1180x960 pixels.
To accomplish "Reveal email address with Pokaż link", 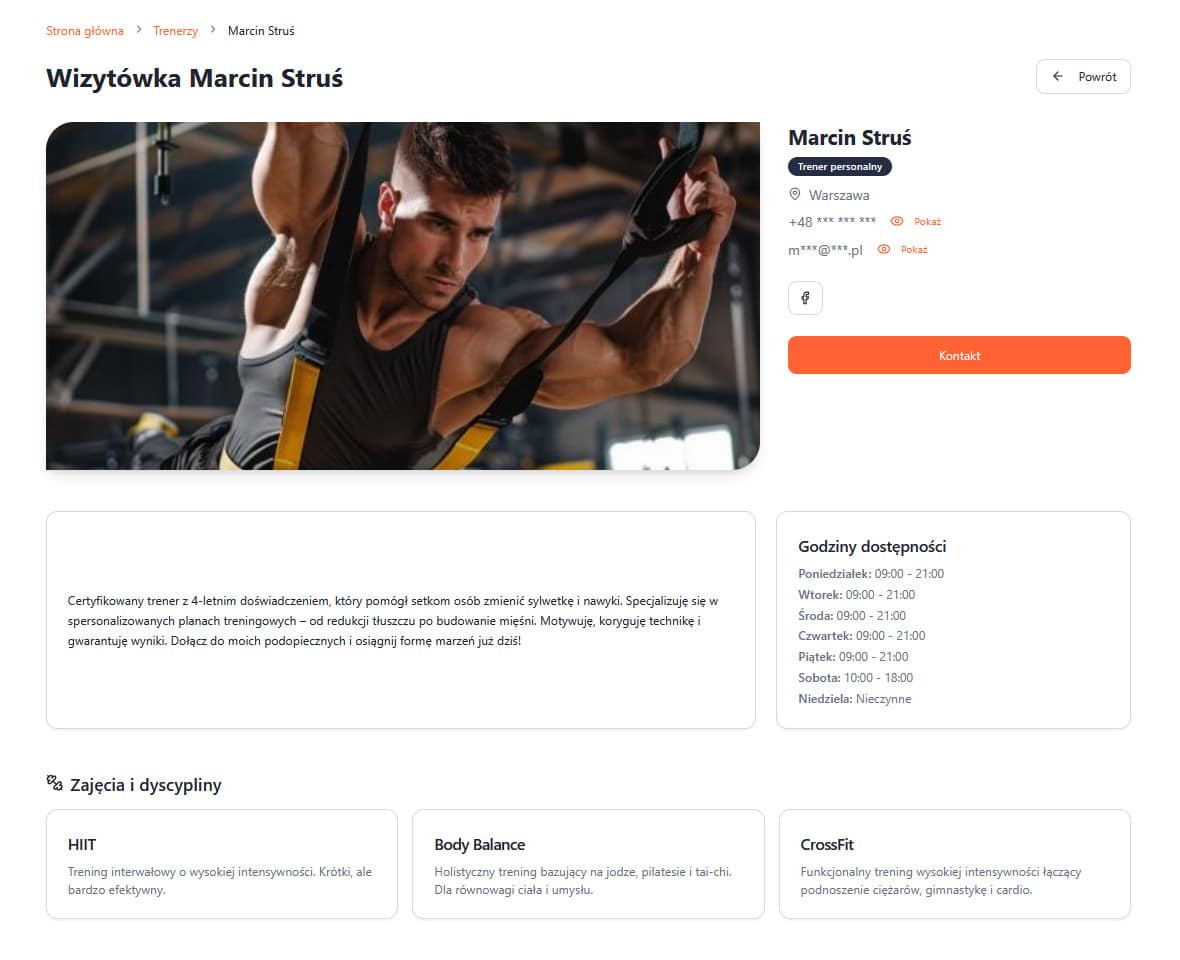I will coord(914,249).
